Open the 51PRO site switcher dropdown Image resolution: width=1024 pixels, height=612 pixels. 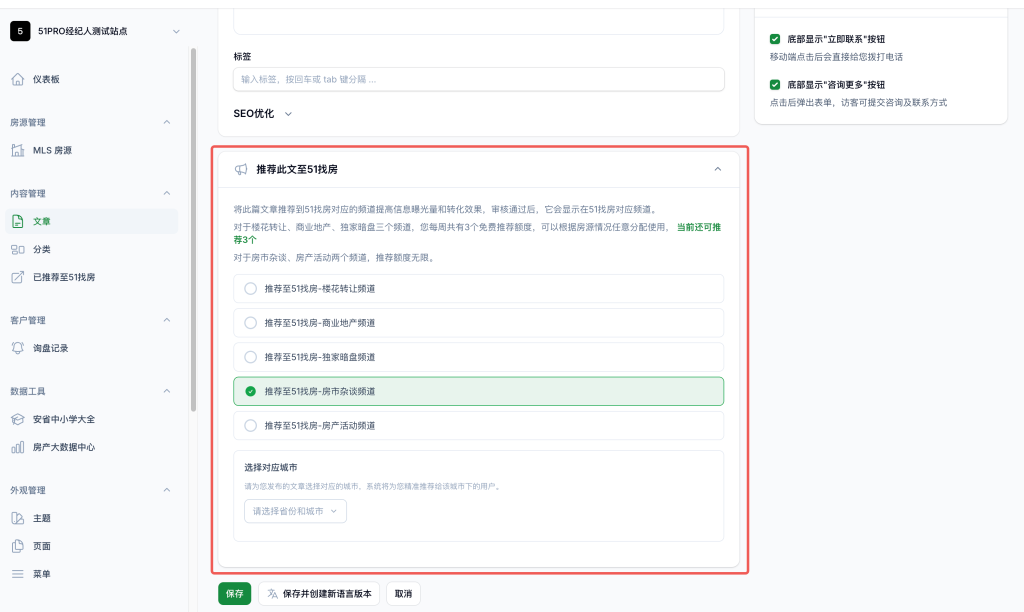click(176, 31)
